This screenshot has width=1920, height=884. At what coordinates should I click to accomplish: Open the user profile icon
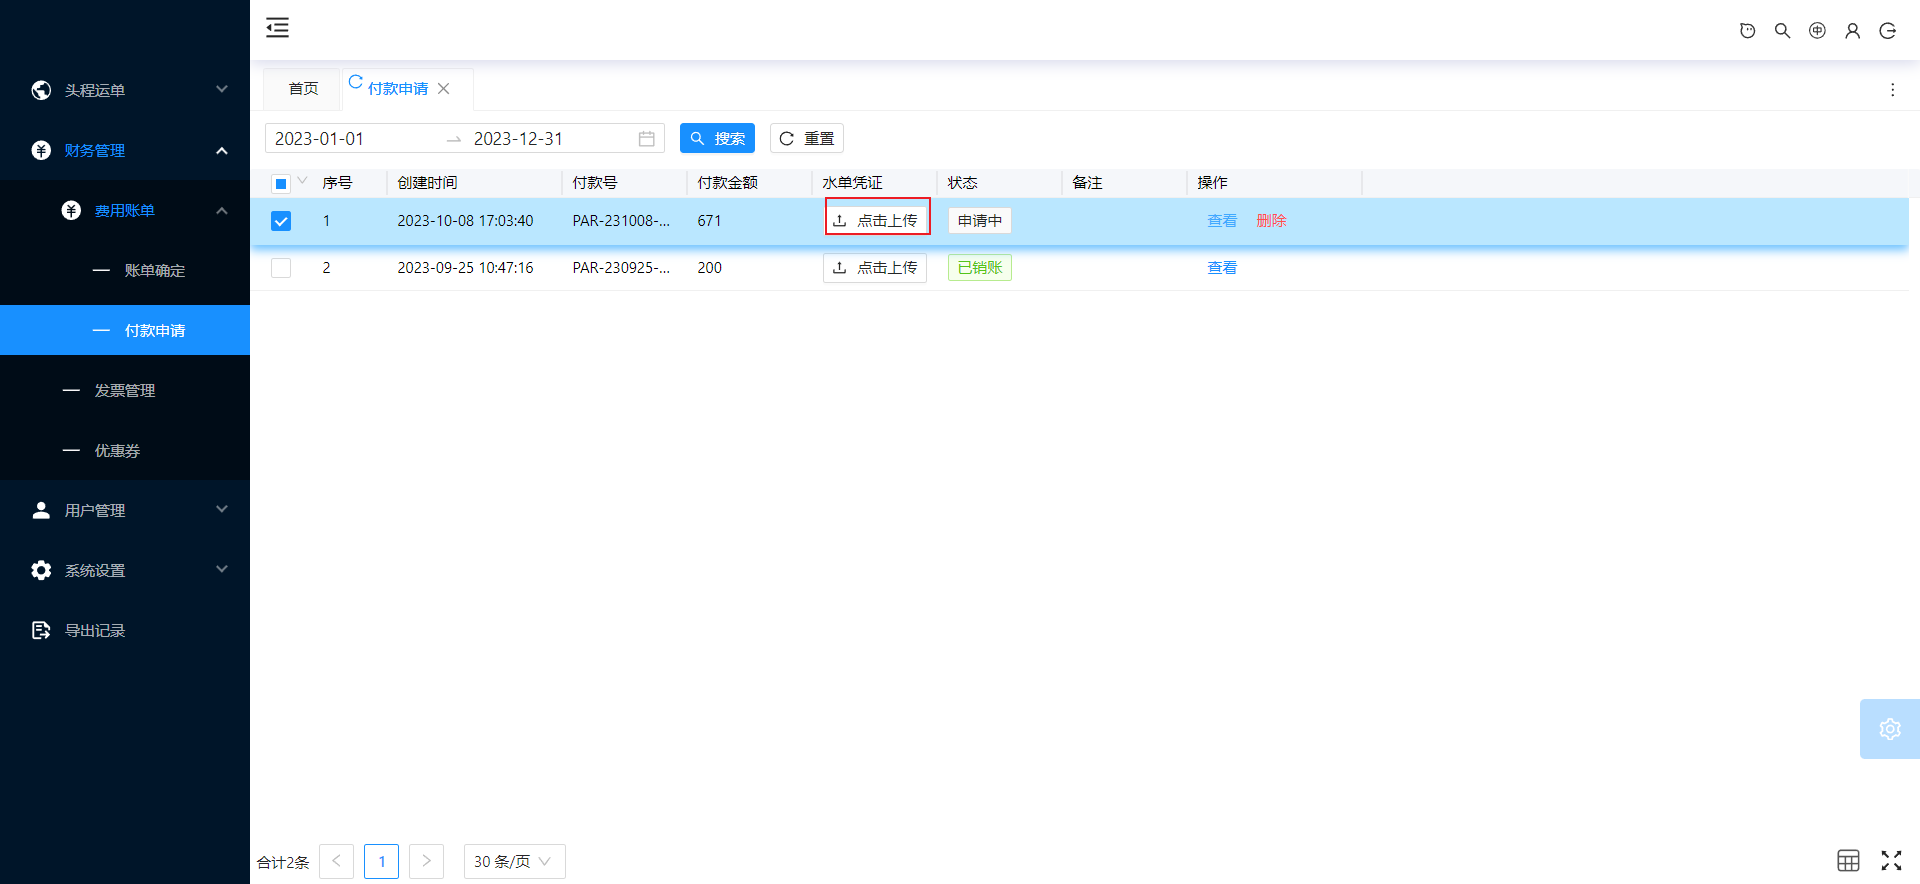pos(1852,31)
